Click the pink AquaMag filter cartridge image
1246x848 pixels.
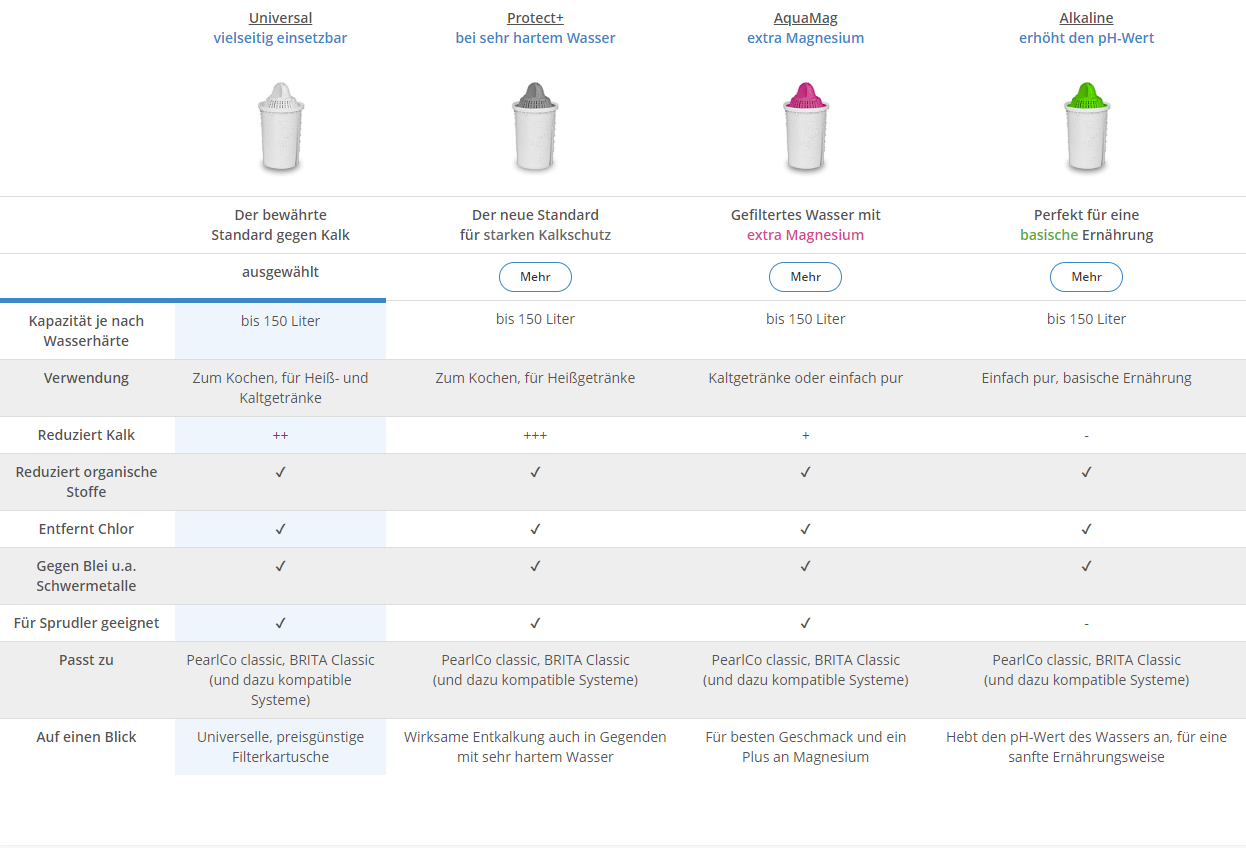806,126
